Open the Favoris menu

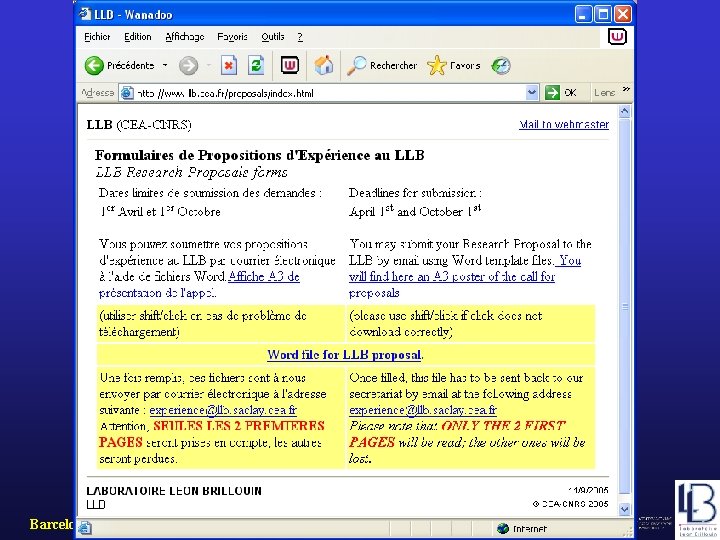tap(232, 37)
